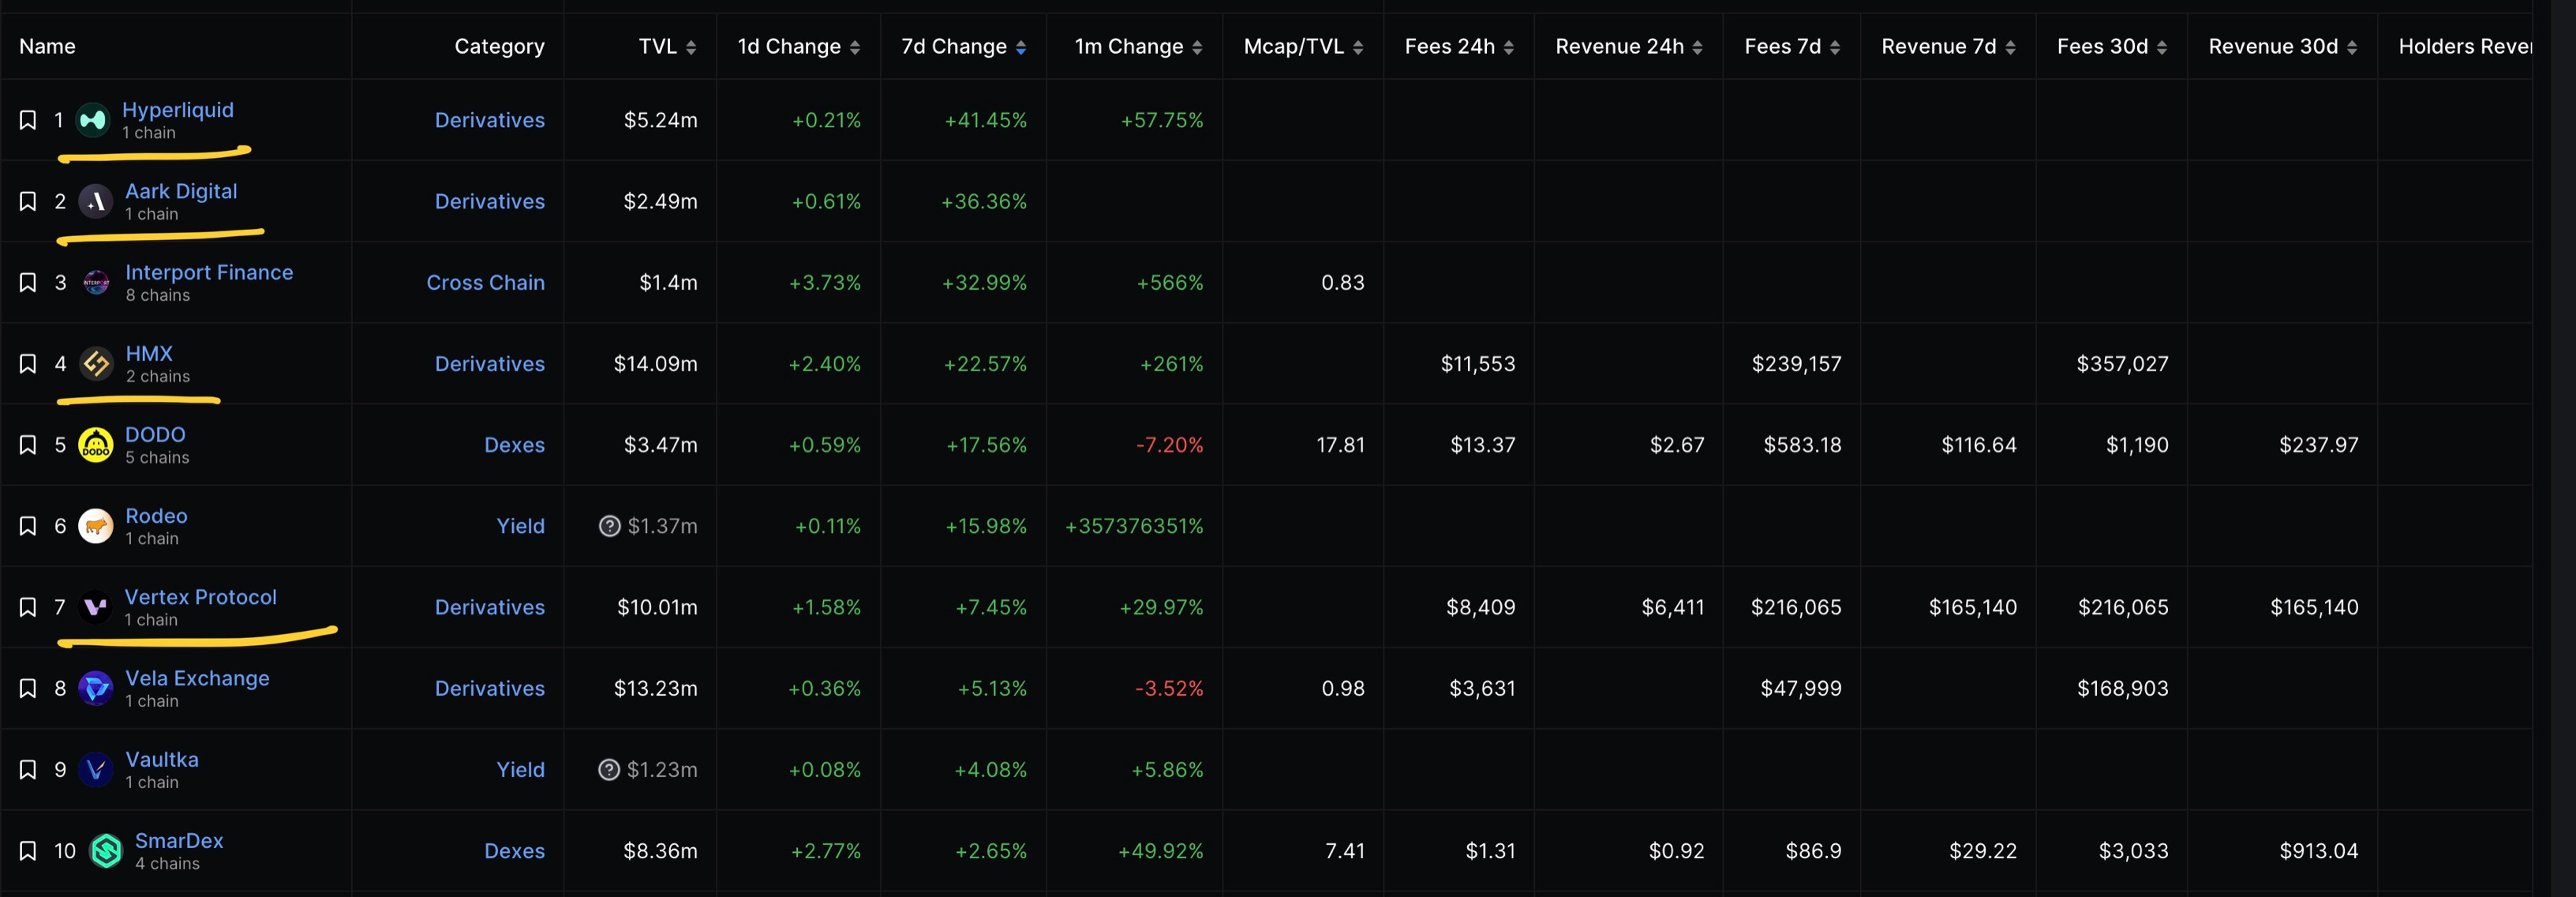This screenshot has height=897, width=2576.
Task: Toggle bookmark for Interport Finance
Action: coord(28,283)
